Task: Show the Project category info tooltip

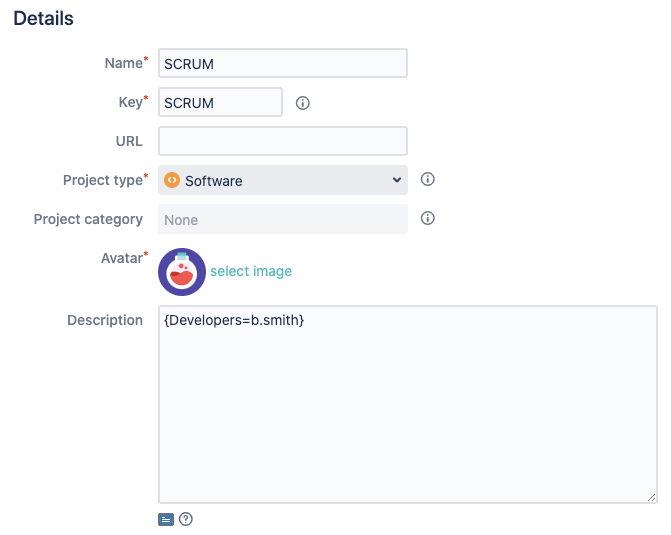Action: (x=428, y=218)
